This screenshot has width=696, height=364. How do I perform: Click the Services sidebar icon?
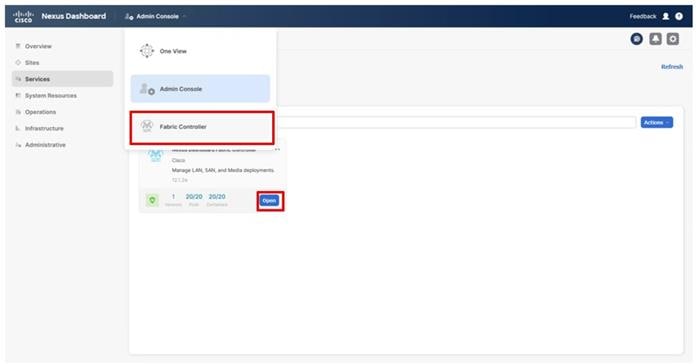(18, 79)
